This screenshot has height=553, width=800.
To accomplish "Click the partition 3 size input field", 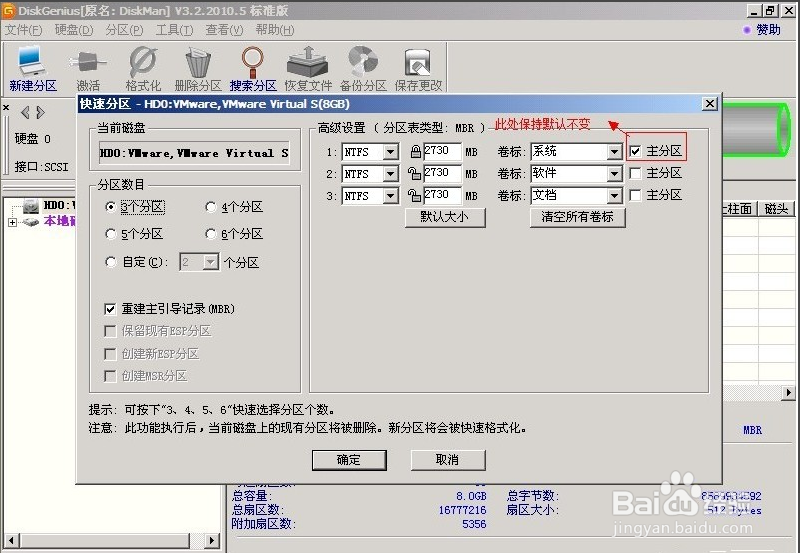I will pos(442,195).
